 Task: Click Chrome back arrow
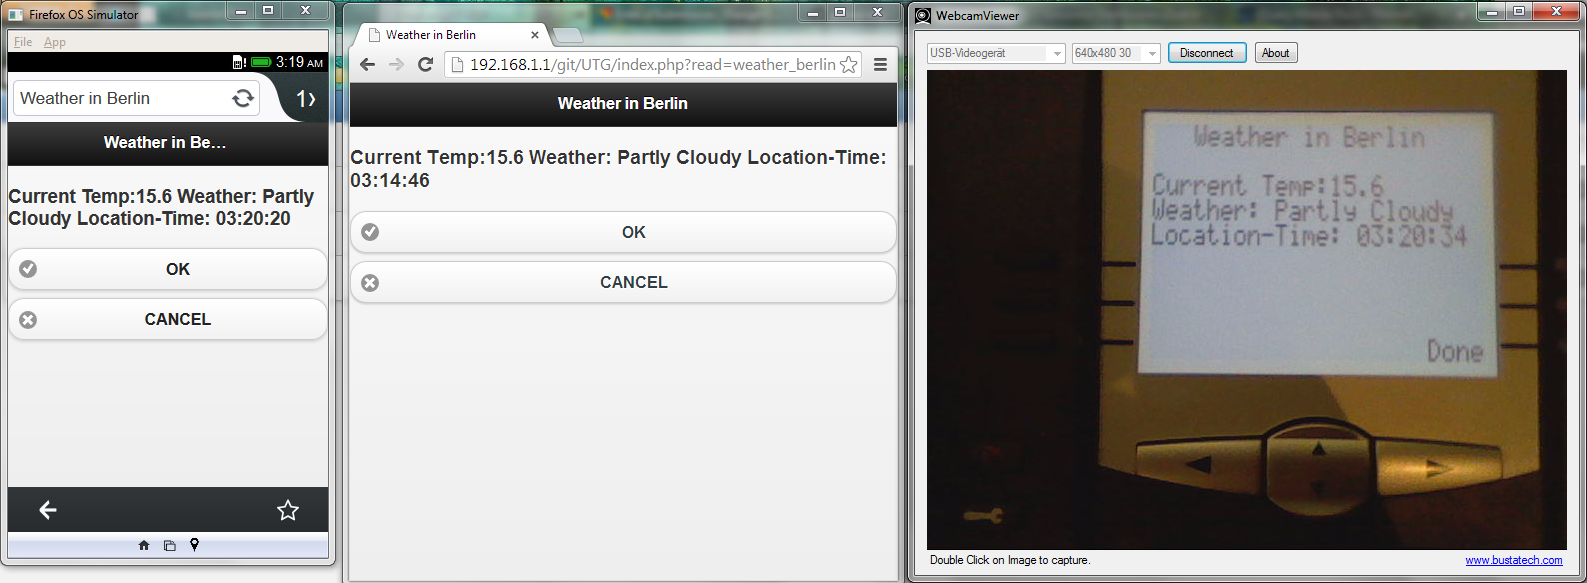point(367,64)
